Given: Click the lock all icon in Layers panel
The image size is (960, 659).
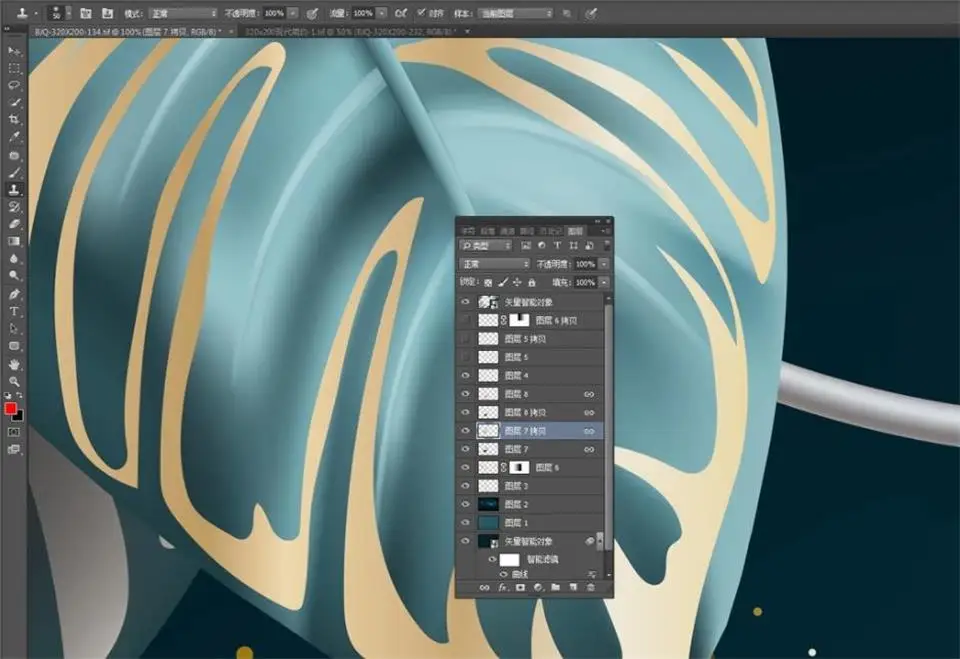Looking at the screenshot, I should (x=533, y=283).
